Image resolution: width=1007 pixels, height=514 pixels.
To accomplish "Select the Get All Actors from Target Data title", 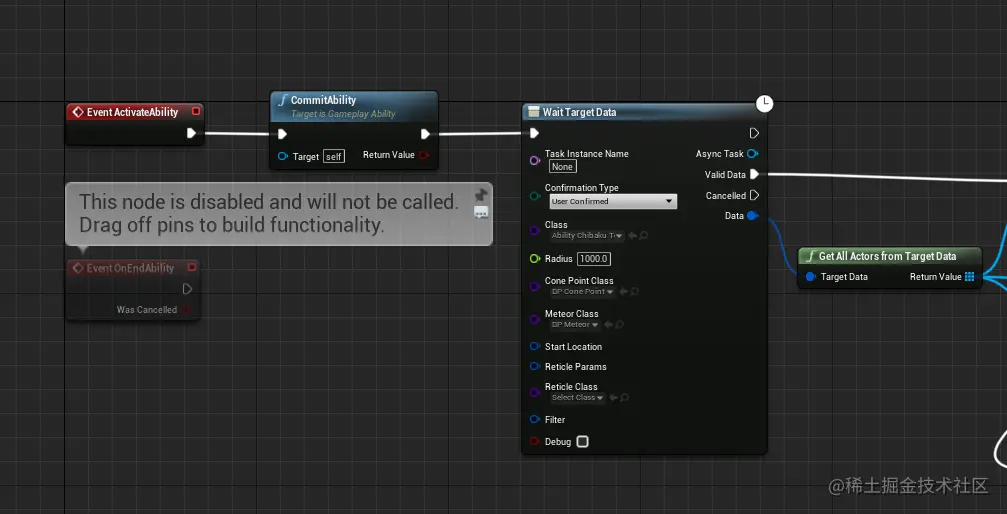I will [x=887, y=256].
